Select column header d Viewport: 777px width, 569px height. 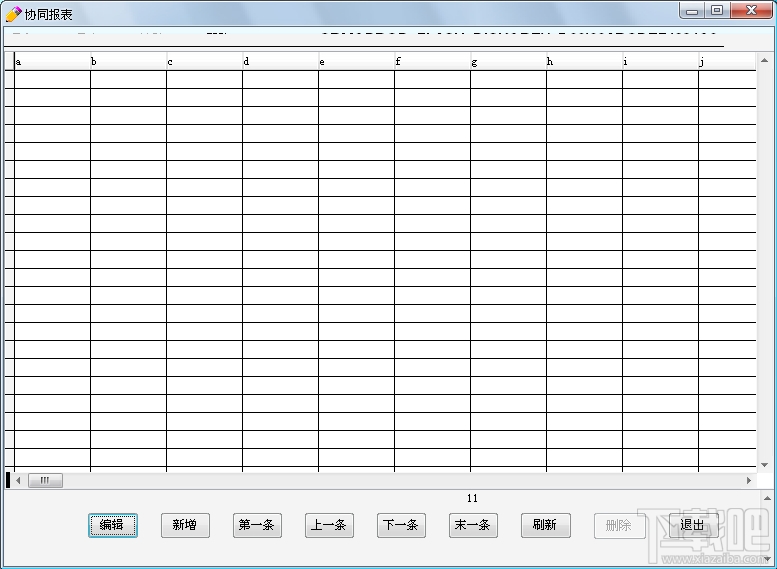tap(280, 61)
